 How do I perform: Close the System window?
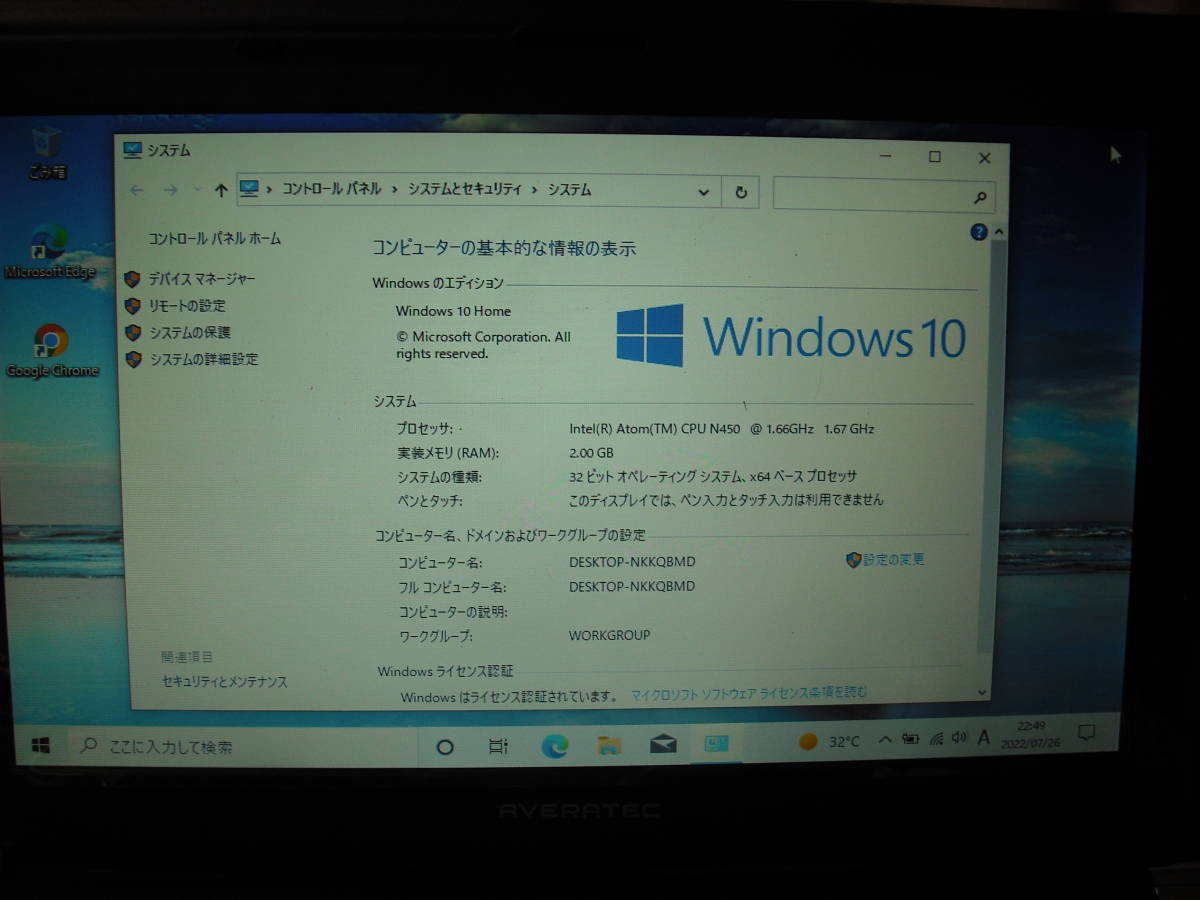click(x=984, y=158)
